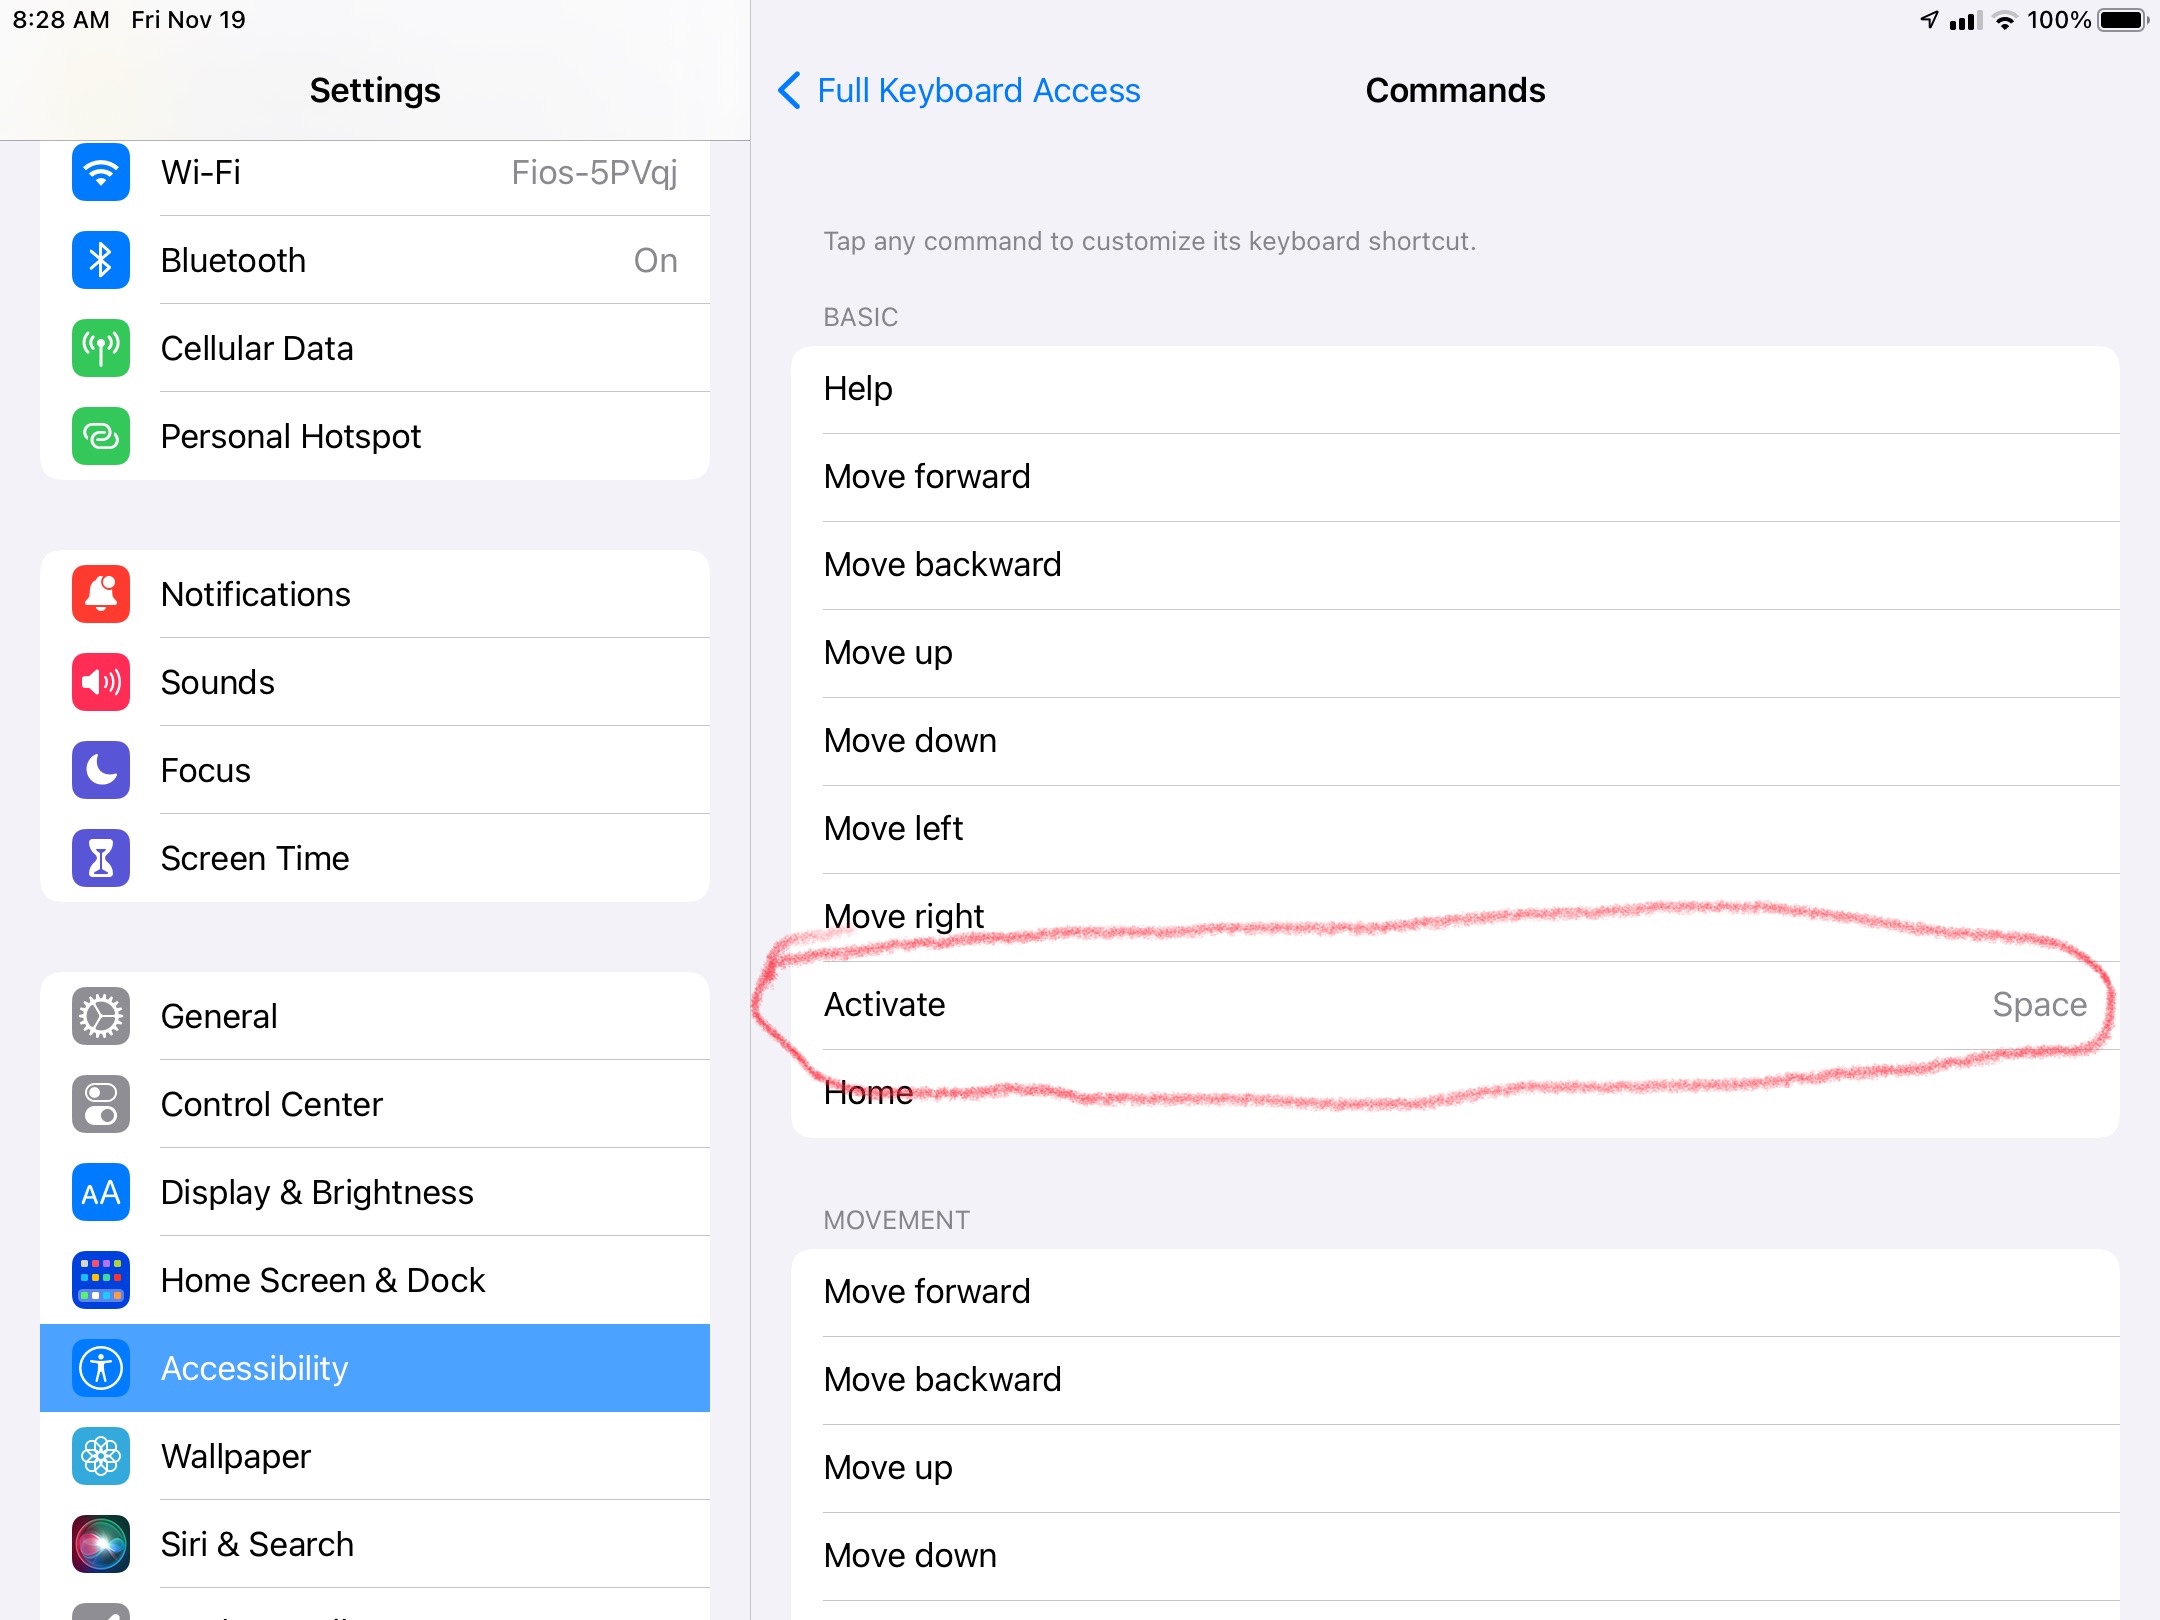Tap the Help command row
Viewport: 2160px width, 1620px height.
click(x=1455, y=389)
